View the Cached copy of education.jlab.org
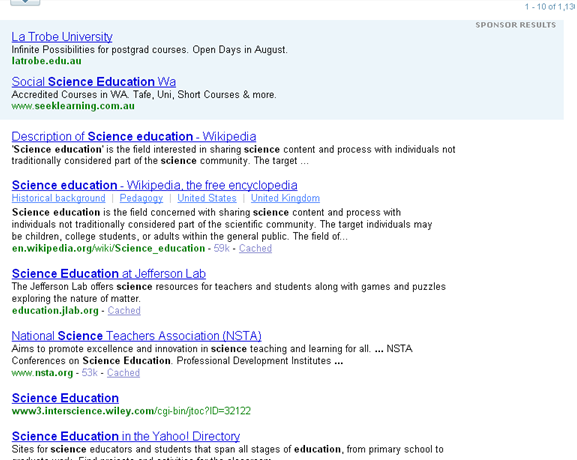 pos(124,311)
